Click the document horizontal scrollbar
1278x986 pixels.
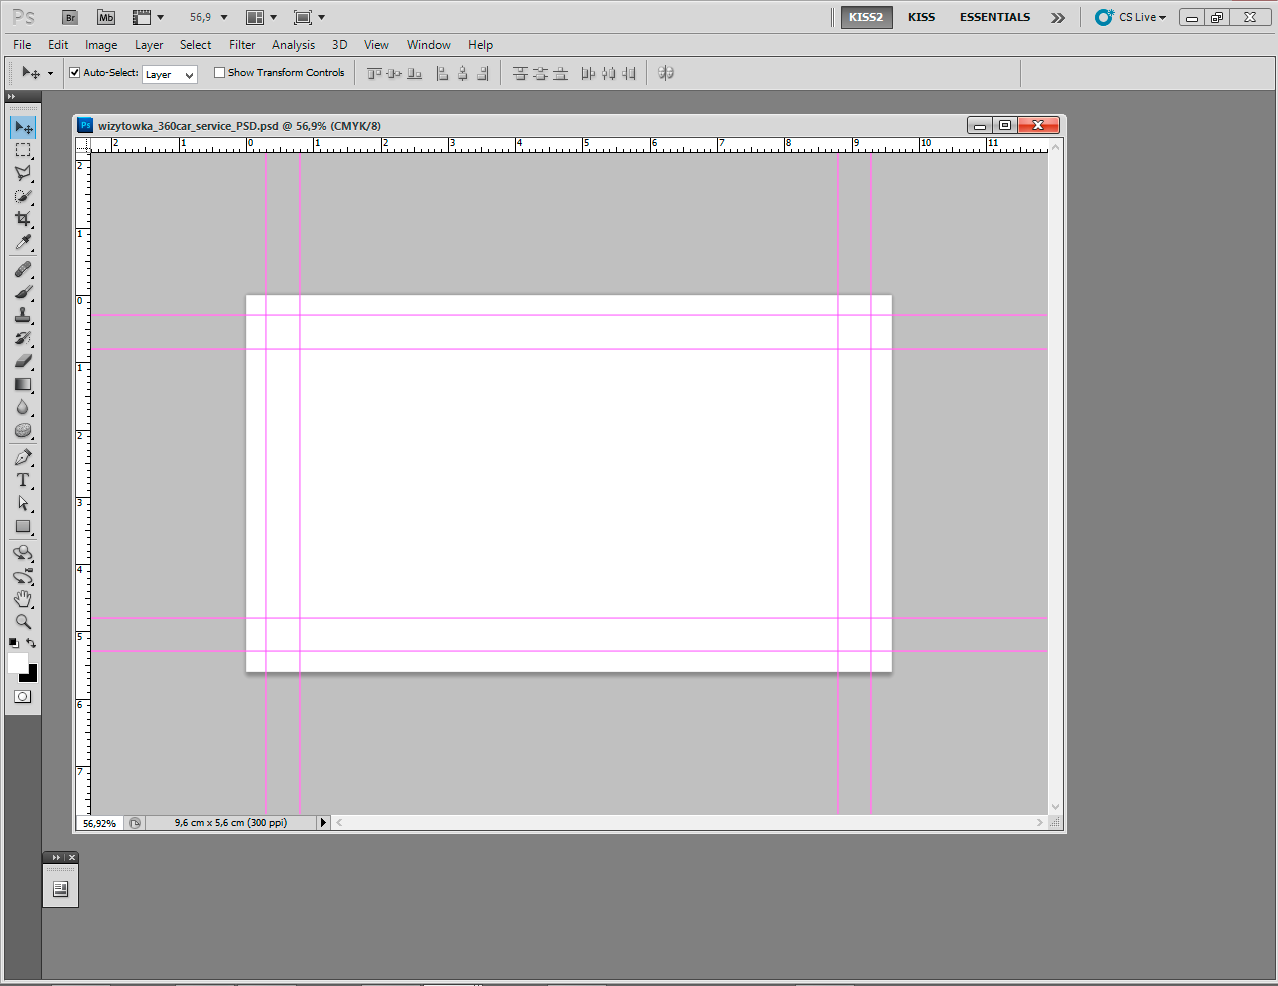click(x=689, y=823)
